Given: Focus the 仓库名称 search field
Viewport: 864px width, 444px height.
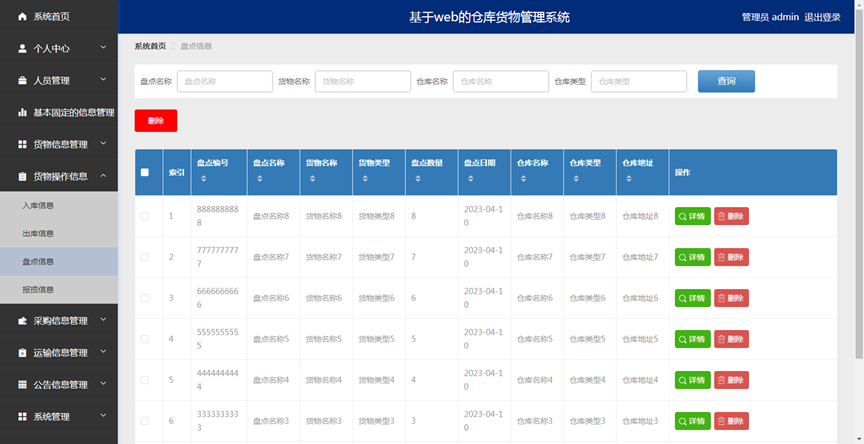Looking at the screenshot, I should (501, 82).
